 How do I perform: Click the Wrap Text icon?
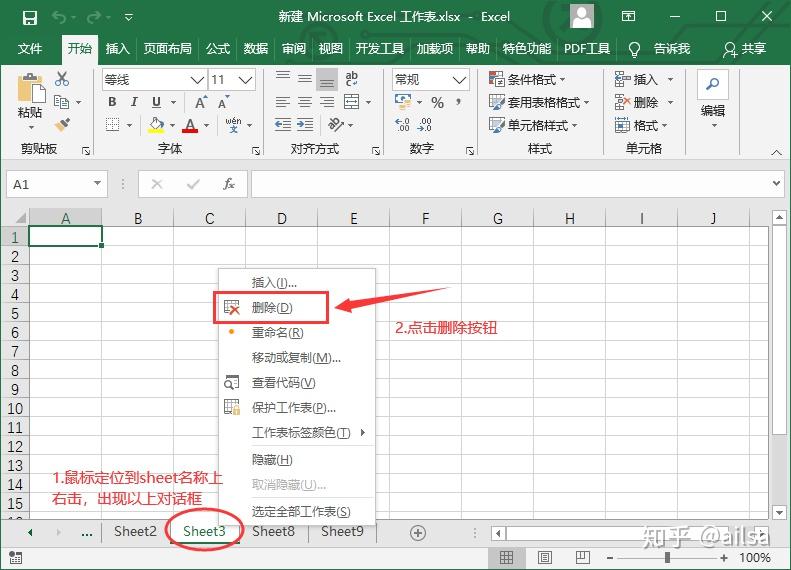pyautogui.click(x=352, y=79)
